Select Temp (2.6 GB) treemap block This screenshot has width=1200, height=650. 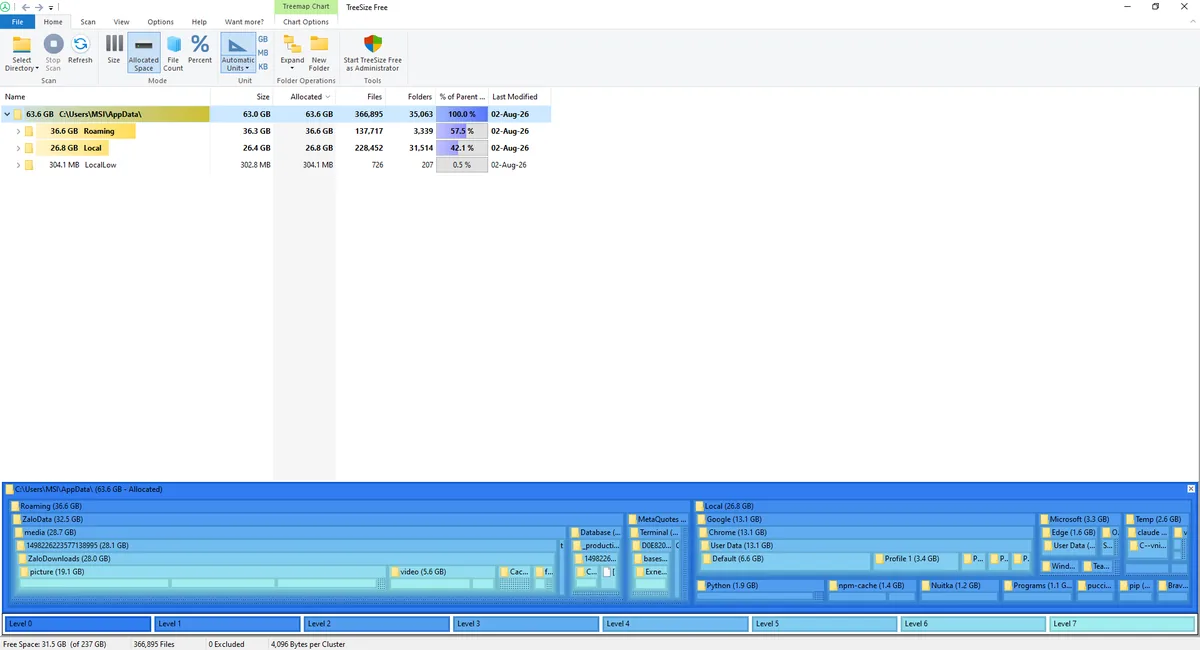point(1158,520)
